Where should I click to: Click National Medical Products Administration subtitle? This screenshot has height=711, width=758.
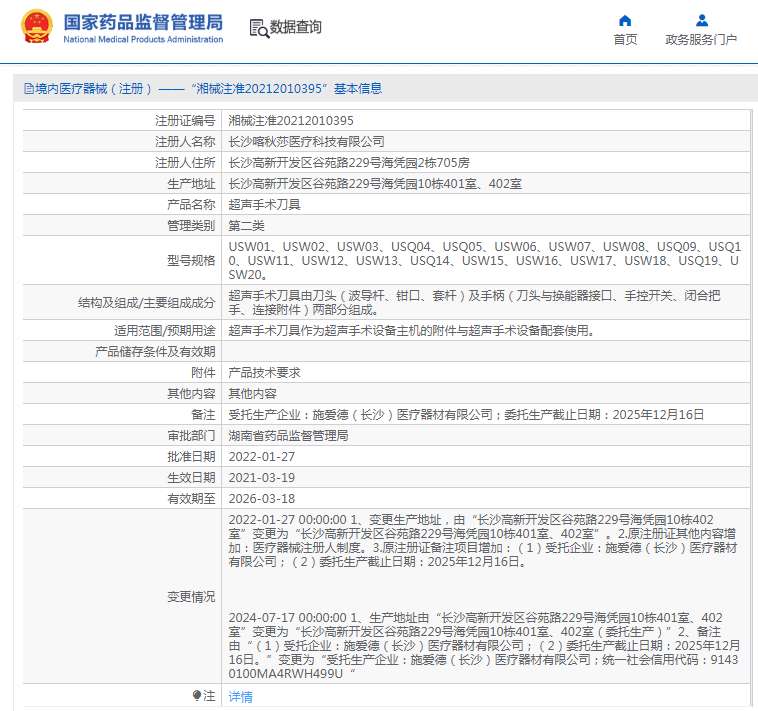pyautogui.click(x=143, y=39)
